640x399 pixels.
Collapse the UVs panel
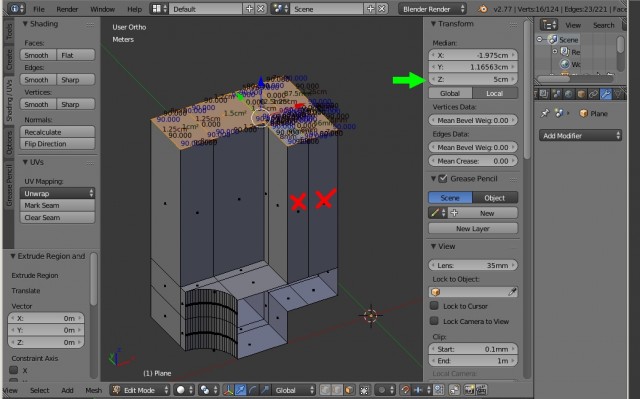click(25, 162)
